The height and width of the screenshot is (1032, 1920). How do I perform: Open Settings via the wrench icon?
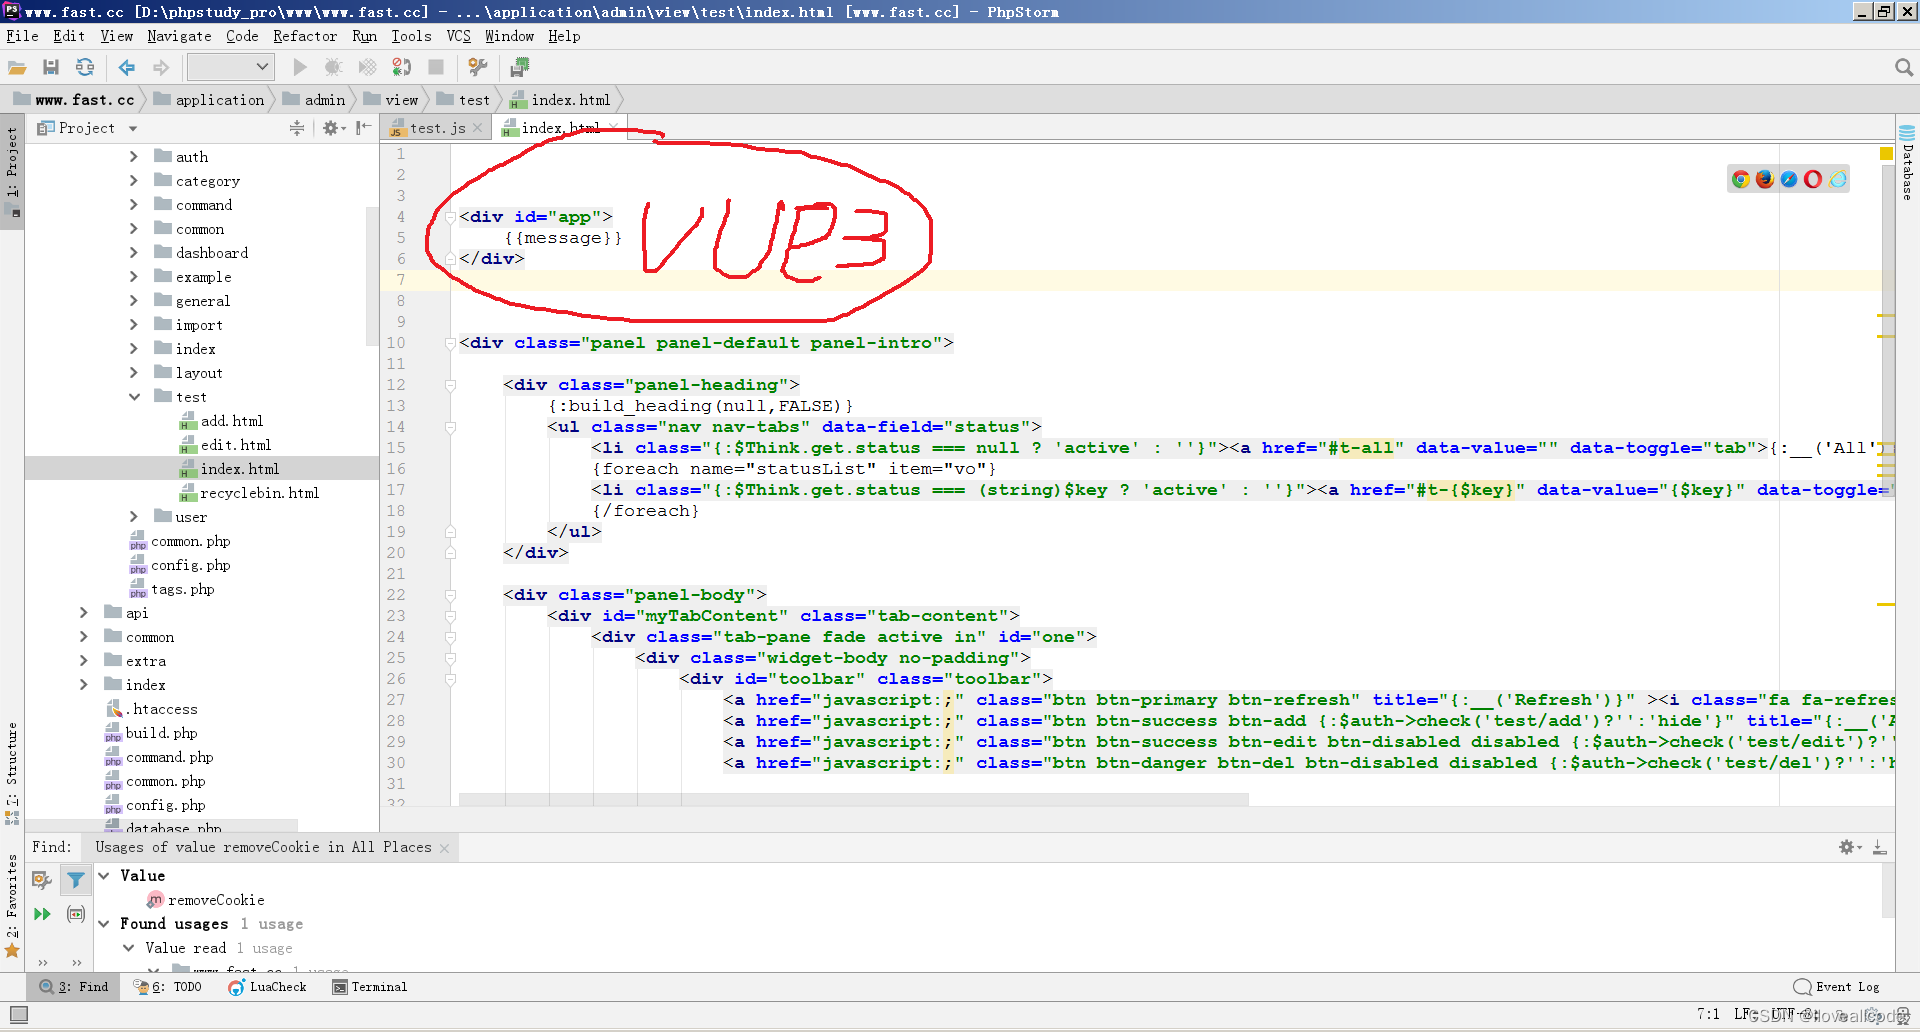pyautogui.click(x=478, y=67)
